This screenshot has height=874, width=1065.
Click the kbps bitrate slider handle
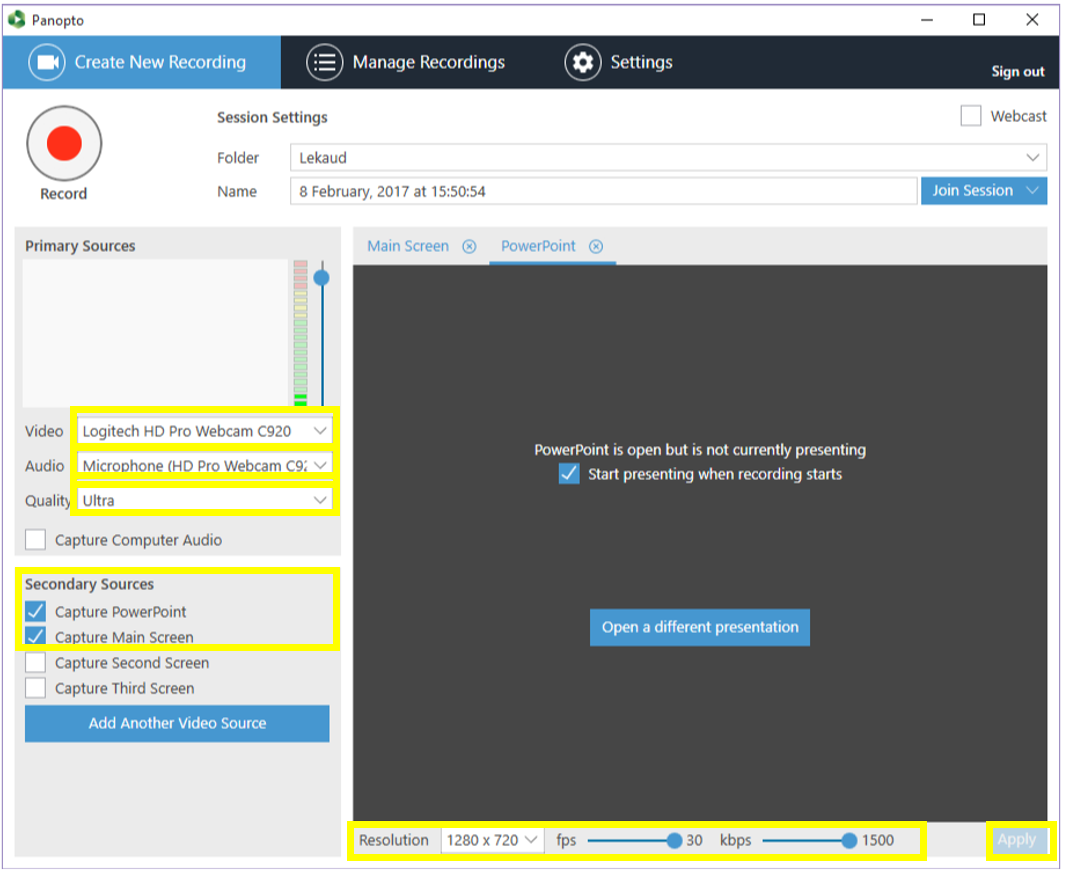point(849,841)
